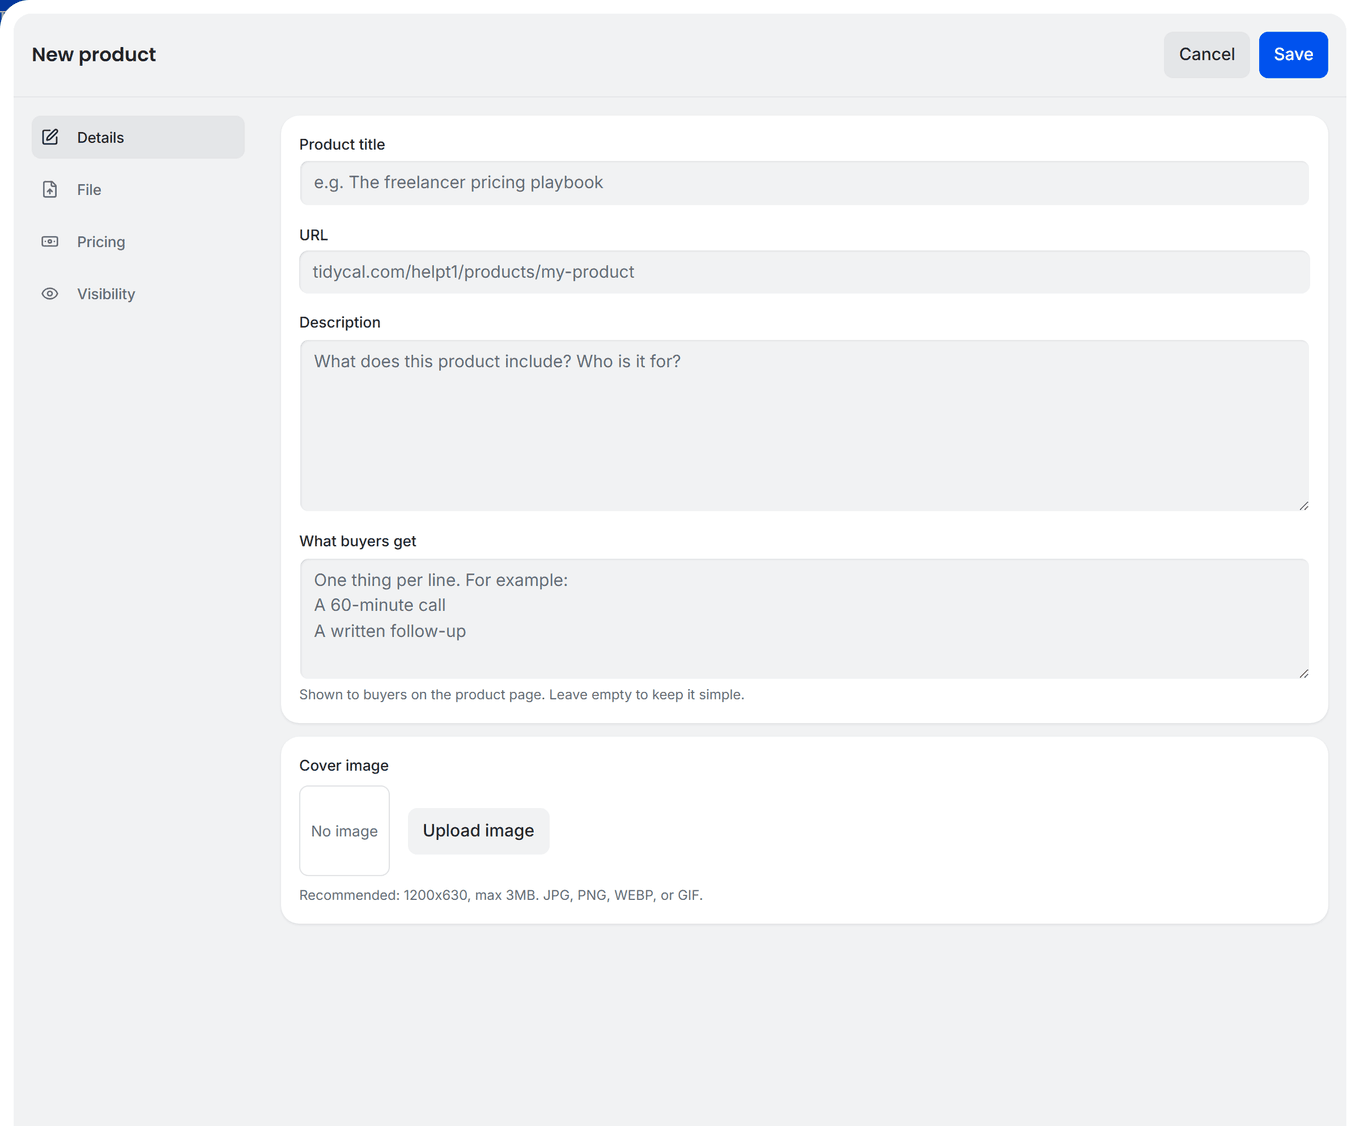
Task: Click the No image cover placeholder
Action: click(x=344, y=830)
